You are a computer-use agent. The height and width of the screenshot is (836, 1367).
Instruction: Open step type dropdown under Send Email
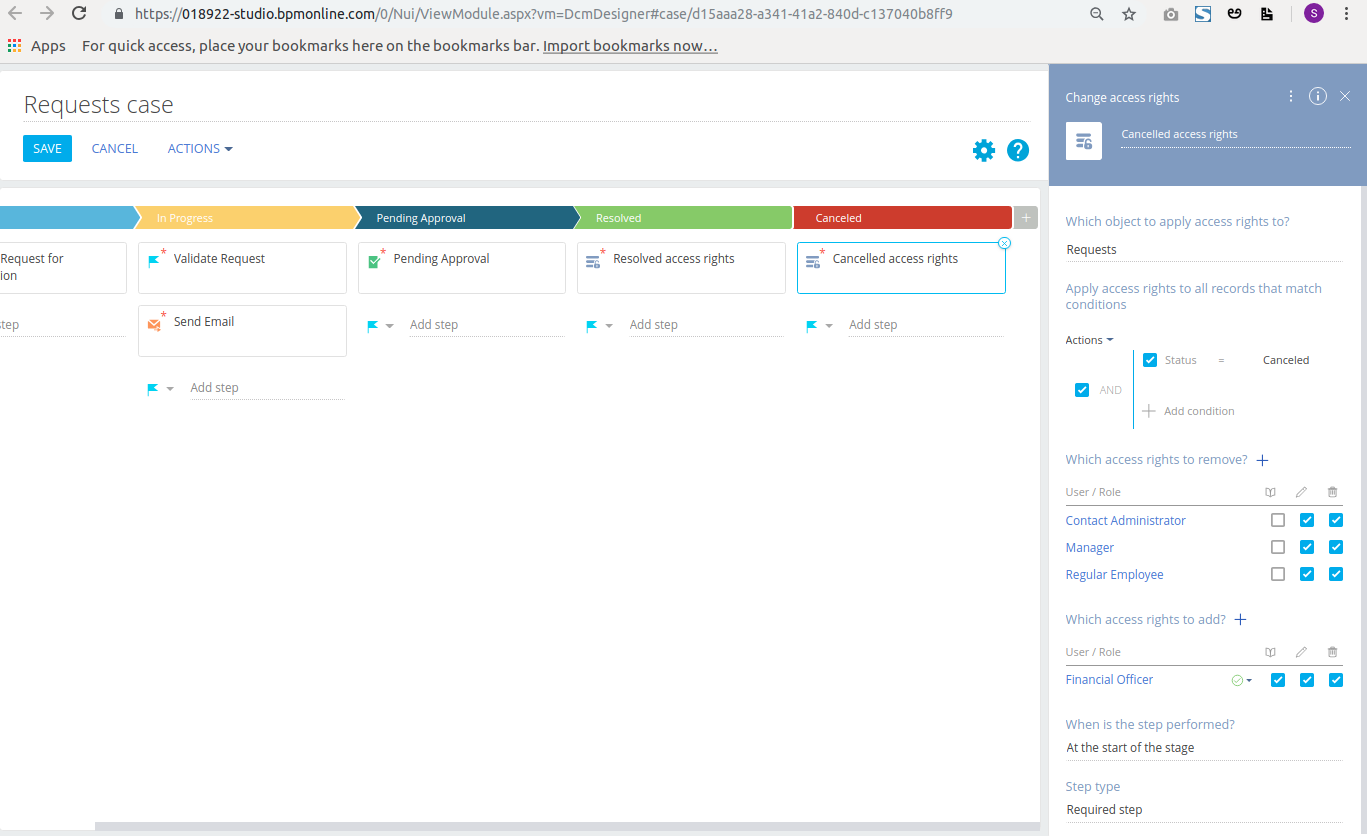click(160, 388)
